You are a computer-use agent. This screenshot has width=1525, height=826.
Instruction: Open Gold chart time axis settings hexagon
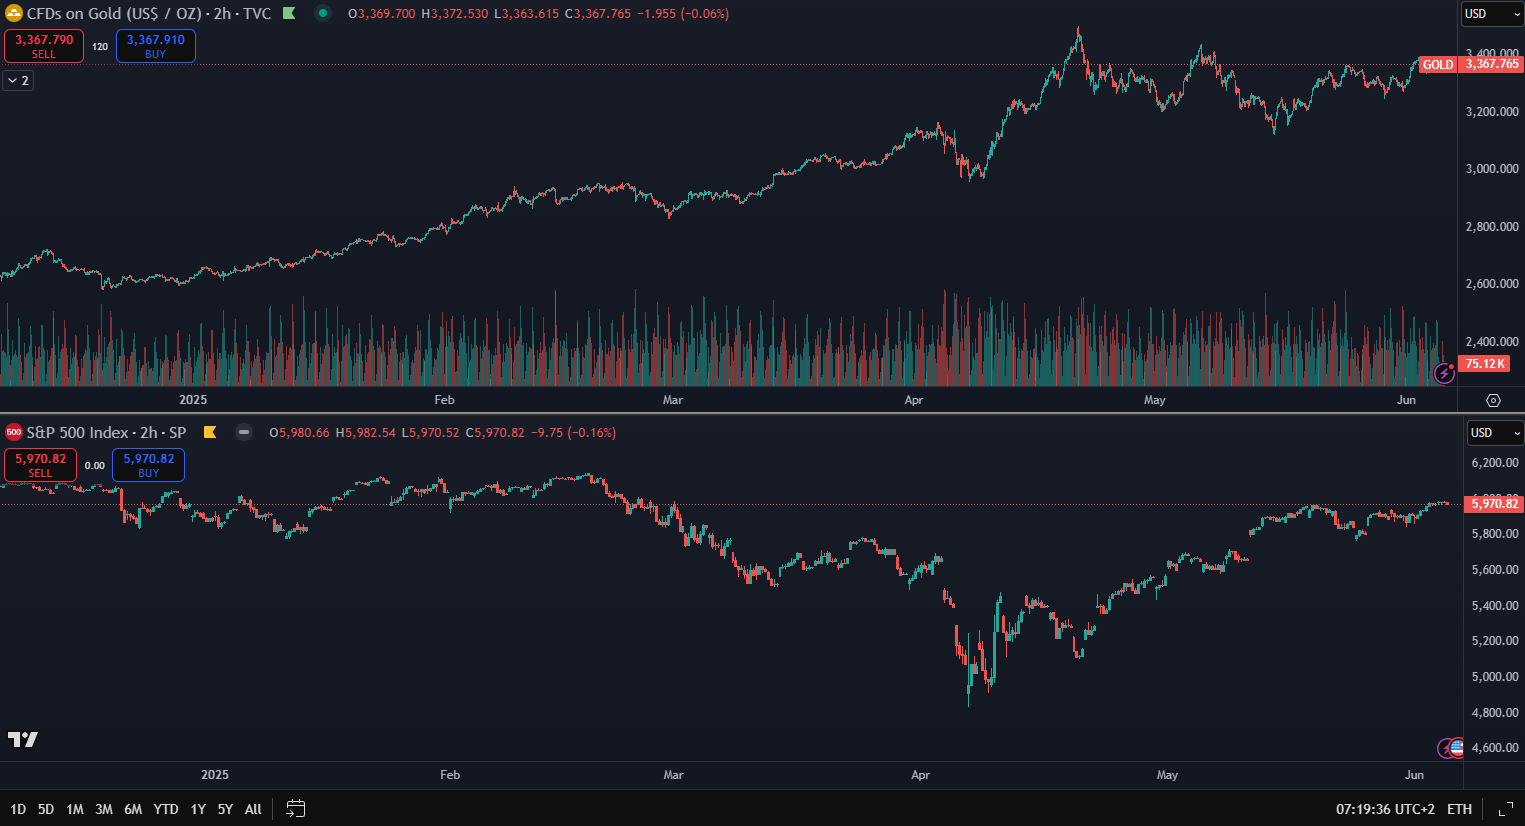click(1493, 400)
